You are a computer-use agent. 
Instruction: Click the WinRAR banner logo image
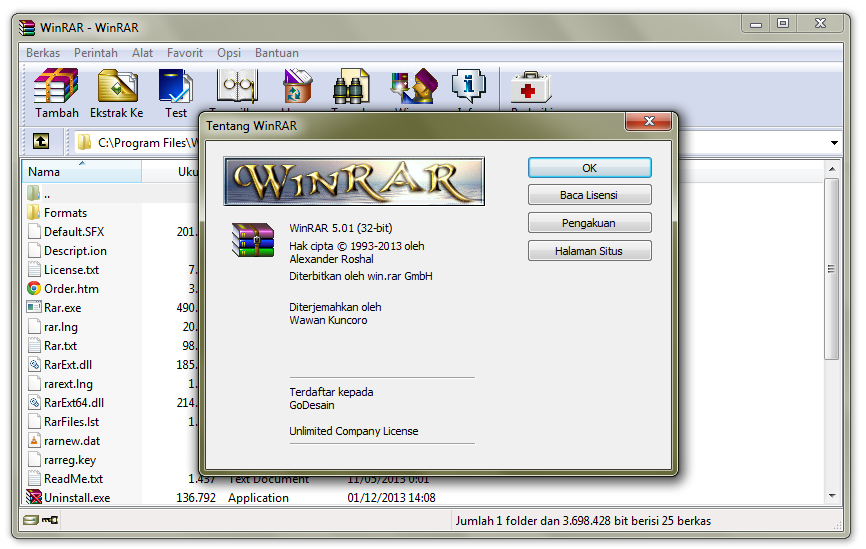tap(354, 181)
